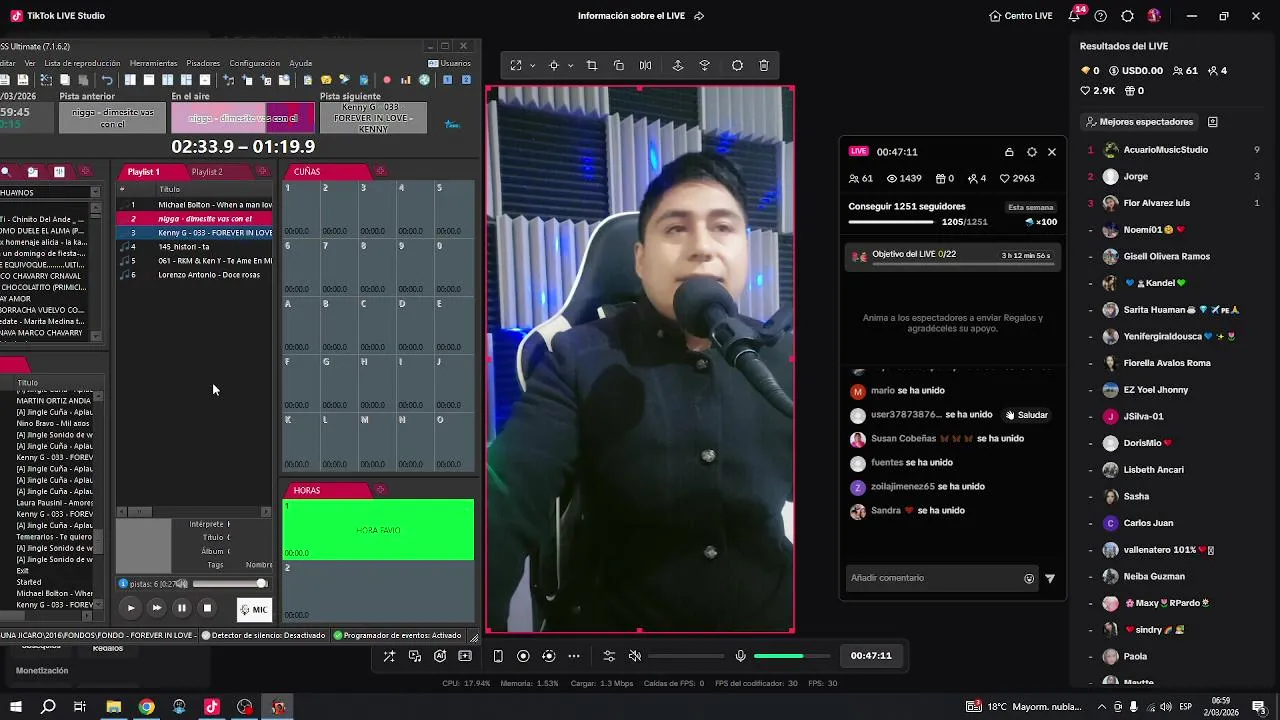Click the Usuarios button
The width and height of the screenshot is (1280, 720).
(x=449, y=63)
